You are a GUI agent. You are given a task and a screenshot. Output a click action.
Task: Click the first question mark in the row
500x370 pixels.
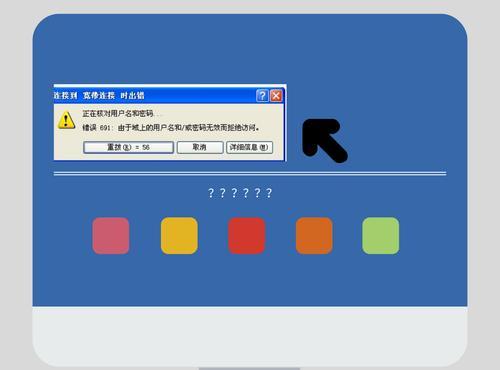(x=211, y=193)
